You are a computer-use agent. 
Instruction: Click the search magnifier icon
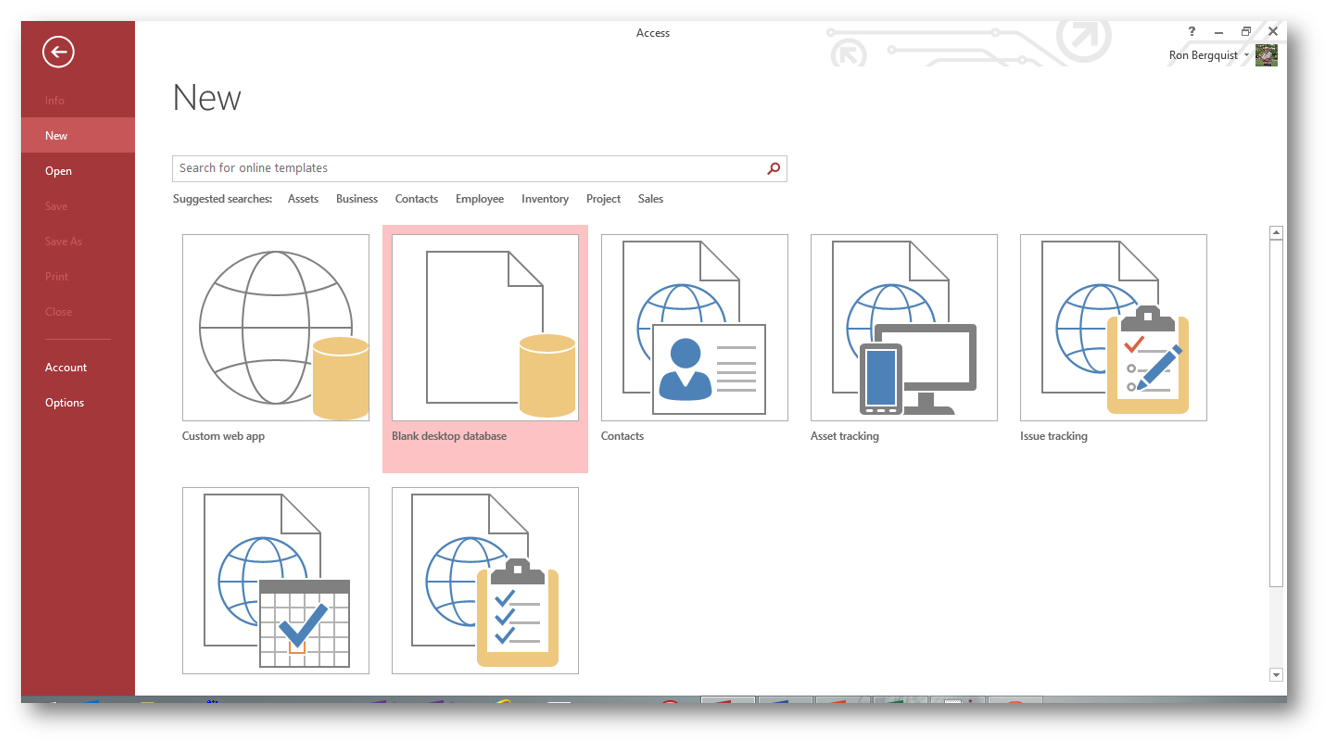pos(773,169)
